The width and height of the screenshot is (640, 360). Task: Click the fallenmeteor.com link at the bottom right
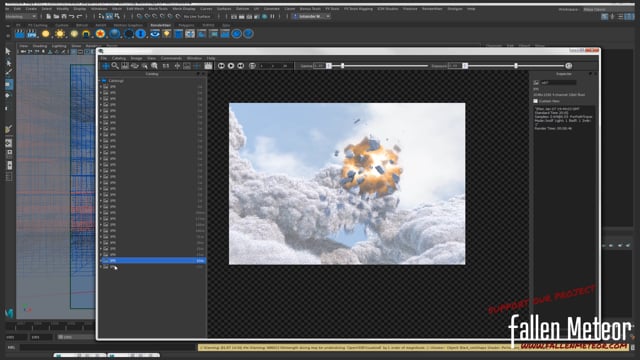click(575, 347)
